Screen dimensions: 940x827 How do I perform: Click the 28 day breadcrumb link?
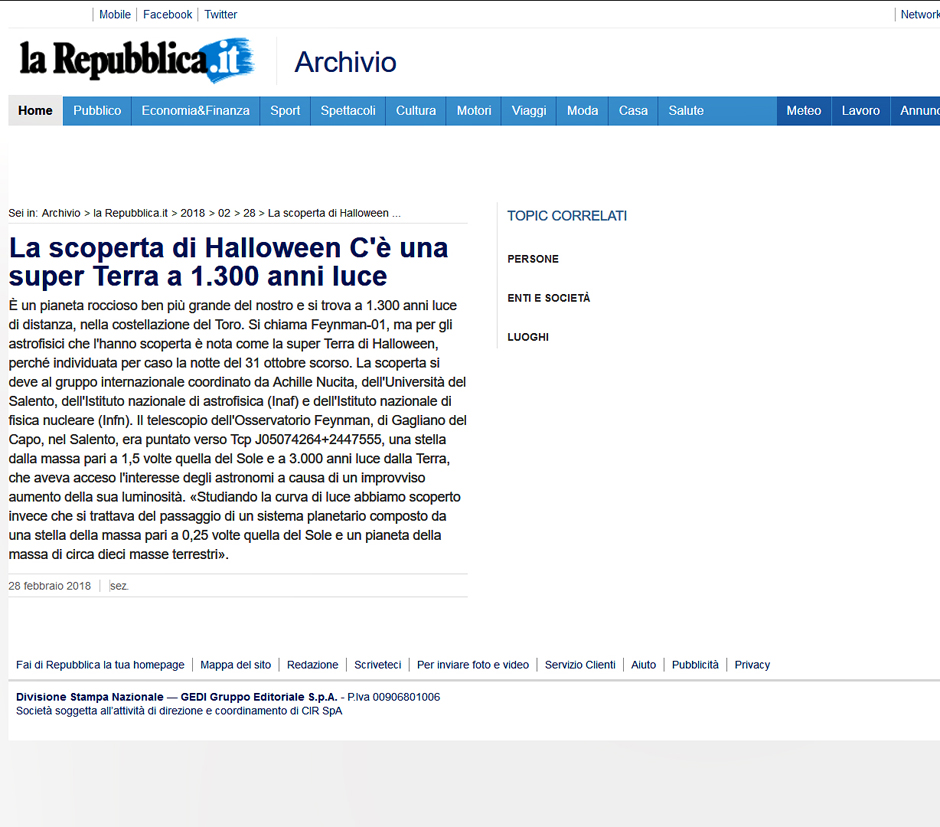point(249,213)
